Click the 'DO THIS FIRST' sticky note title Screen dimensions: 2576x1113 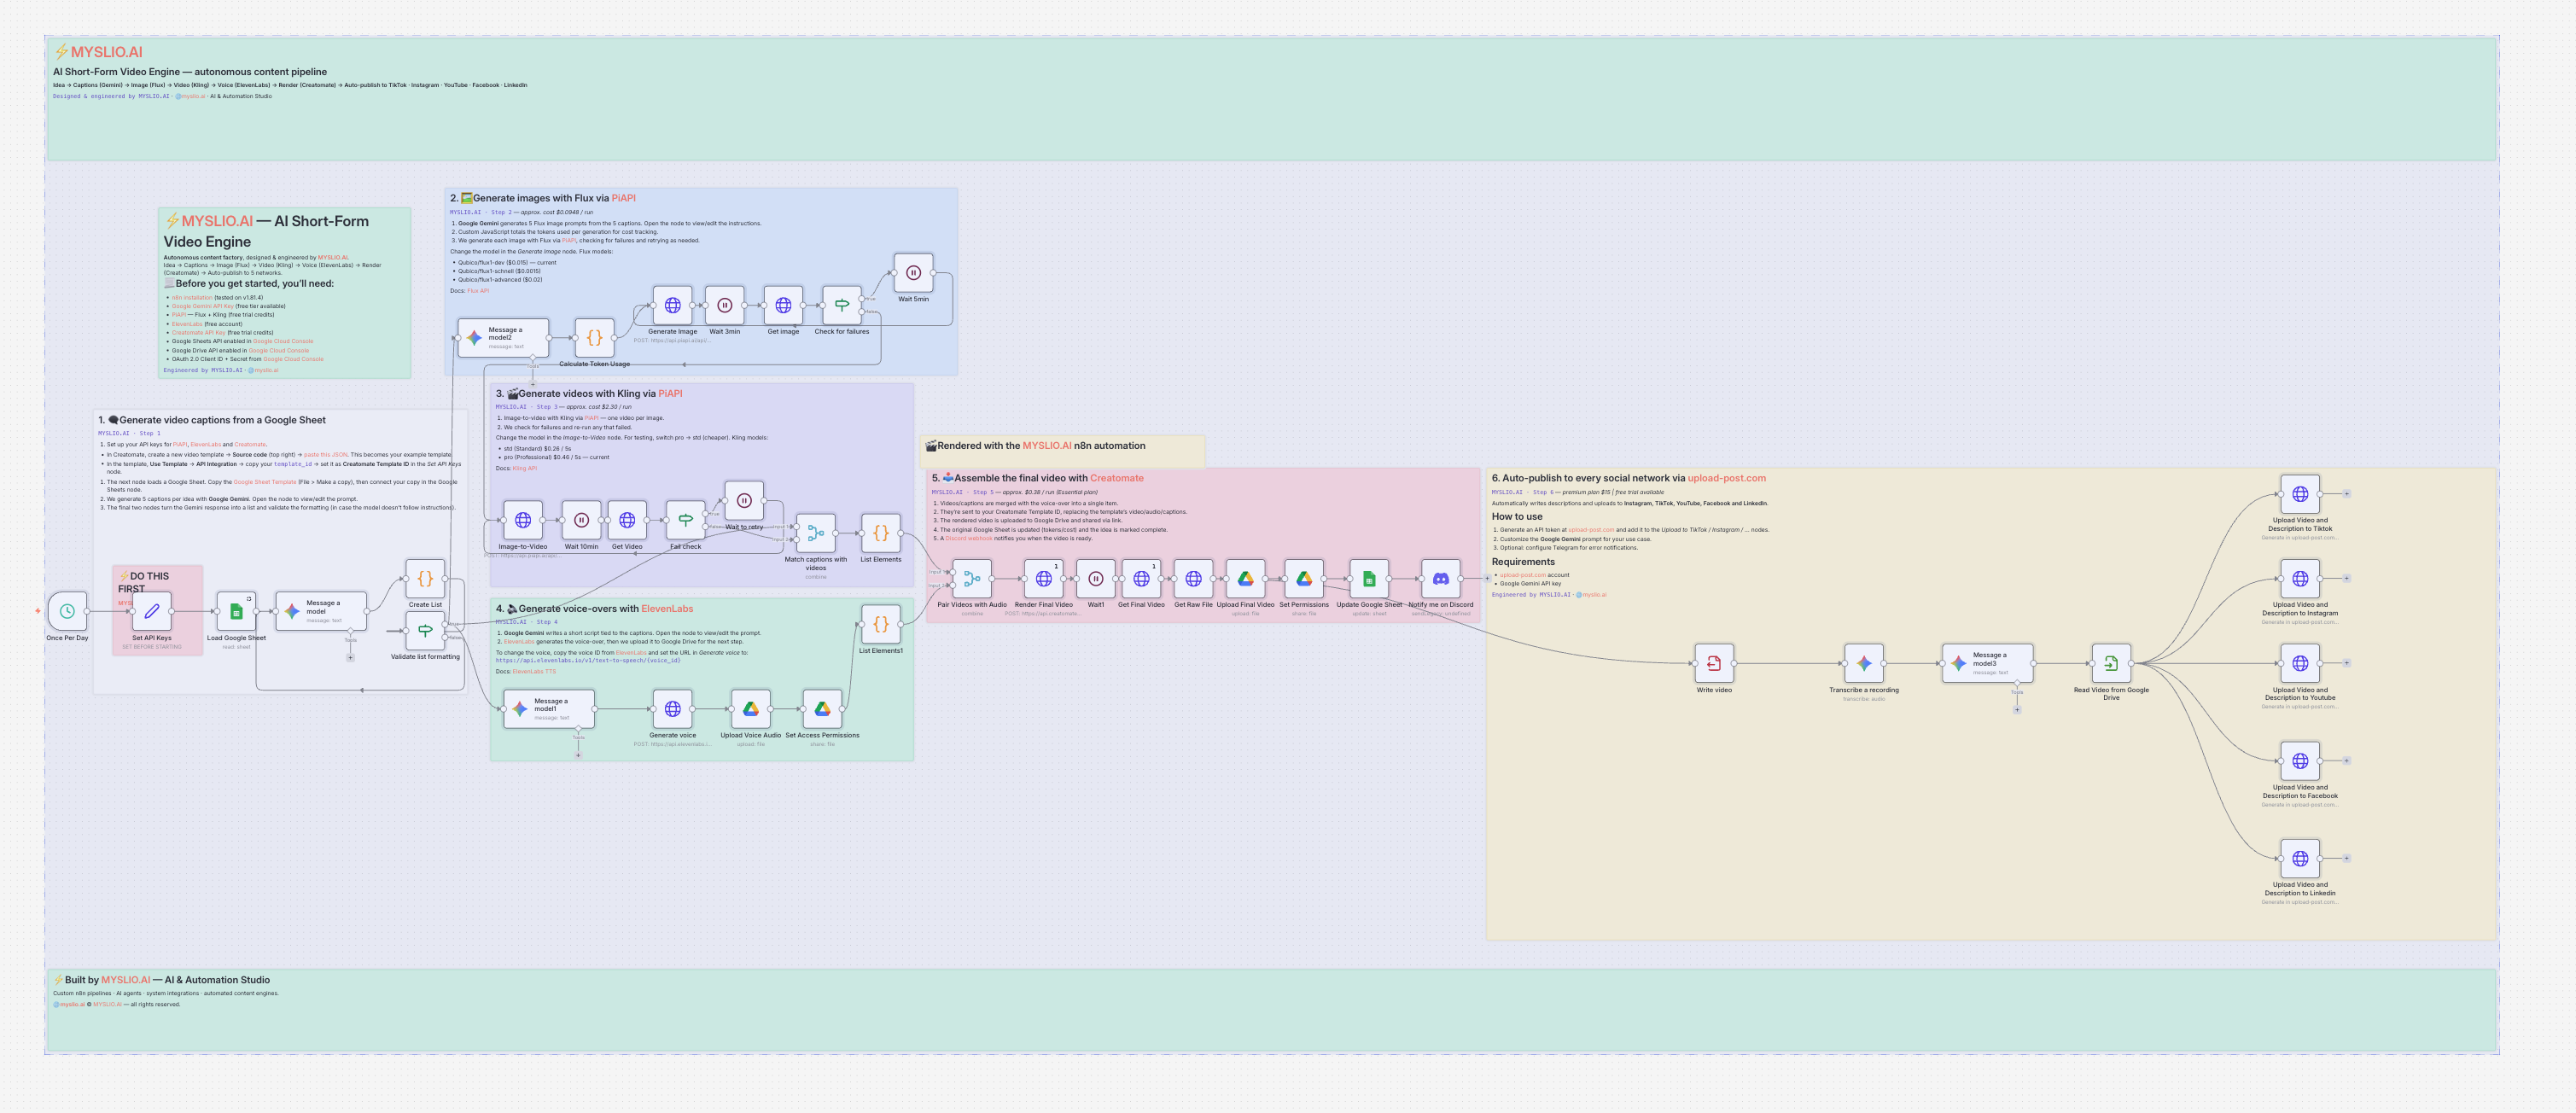coord(144,582)
